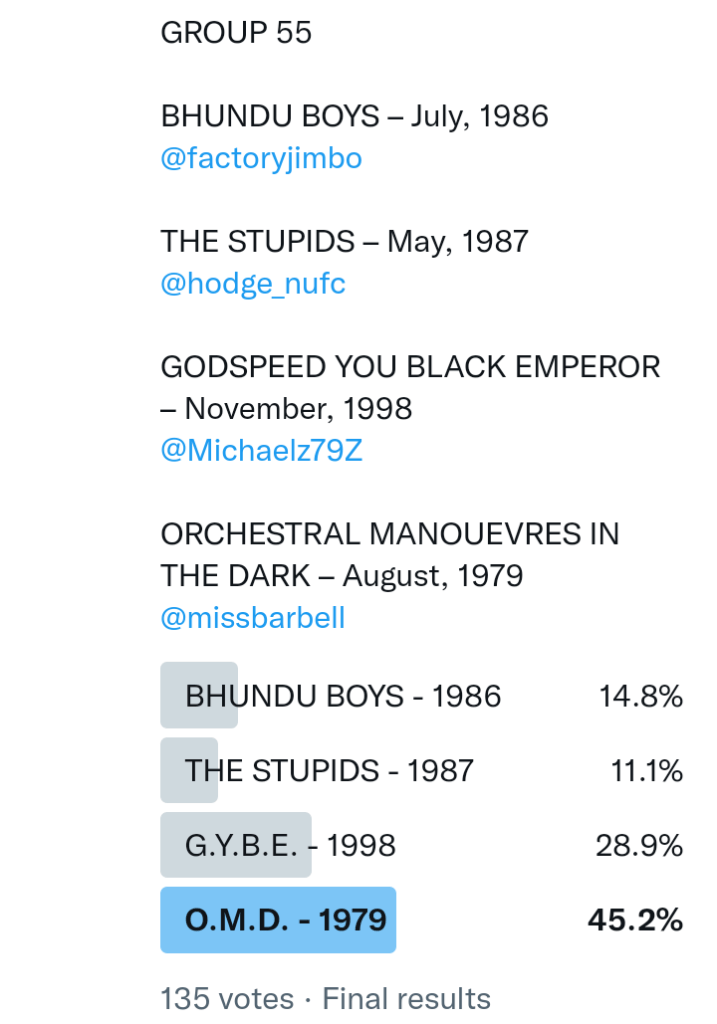Click the bold 45.2% result percentage
This screenshot has height=1024, width=717.
pos(635,920)
